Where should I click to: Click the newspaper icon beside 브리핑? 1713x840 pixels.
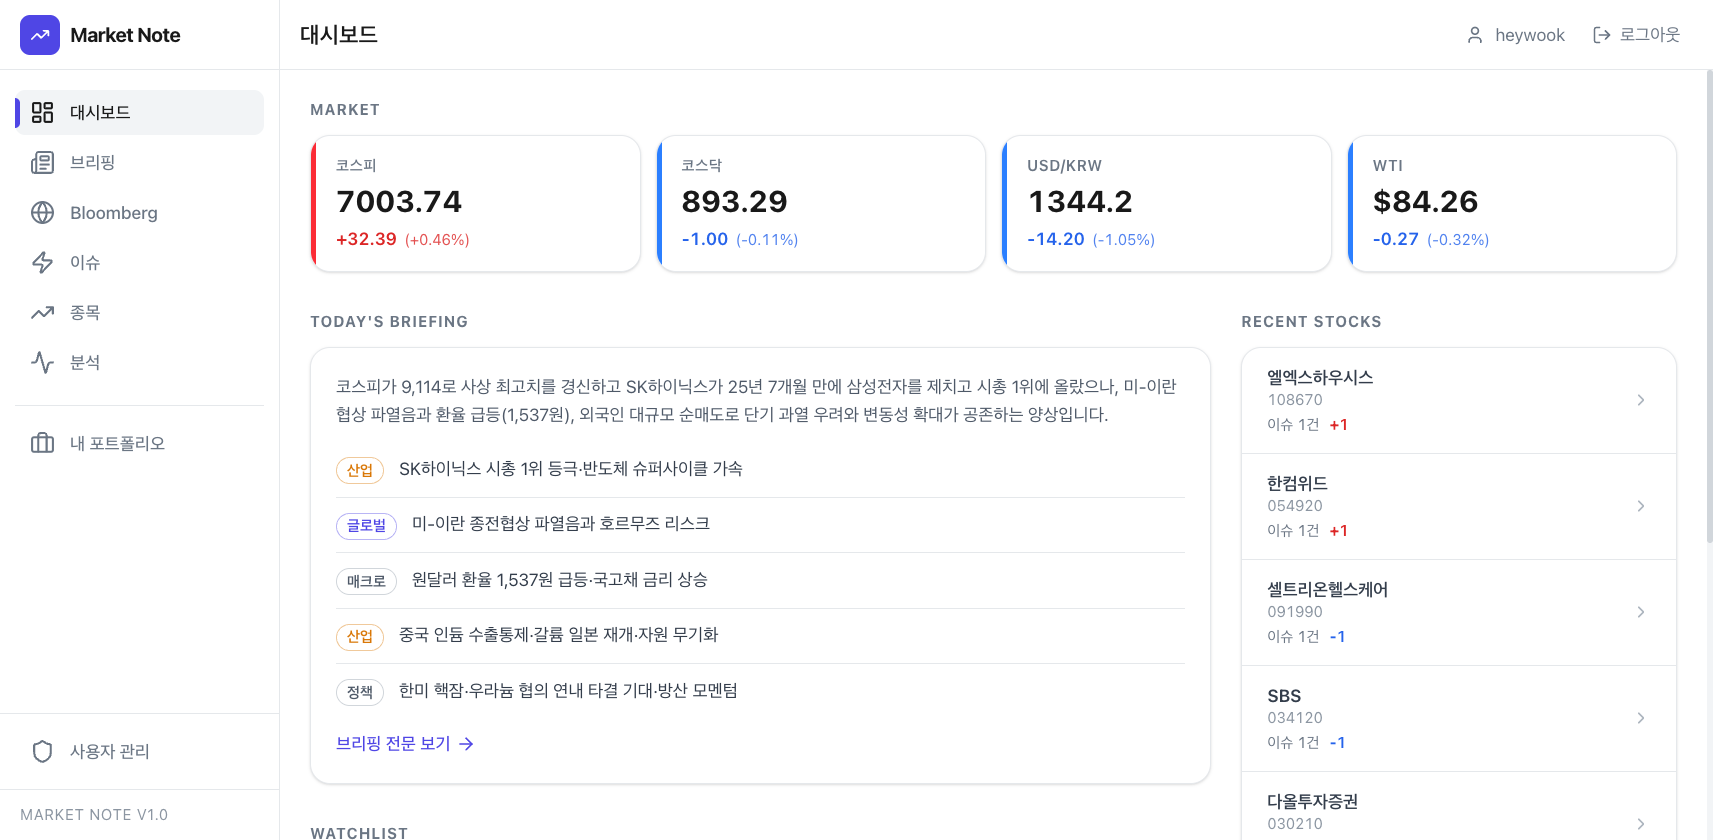tap(42, 162)
